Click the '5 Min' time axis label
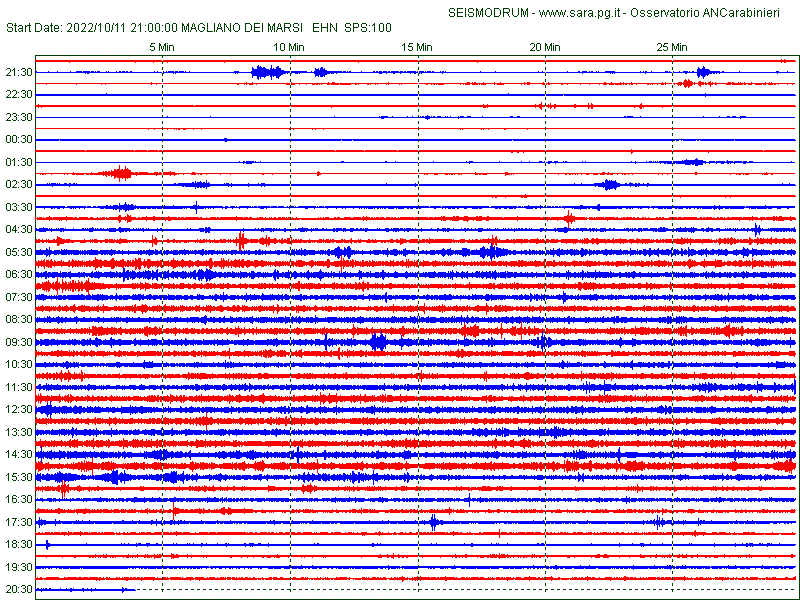The height and width of the screenshot is (600, 800). coord(162,47)
